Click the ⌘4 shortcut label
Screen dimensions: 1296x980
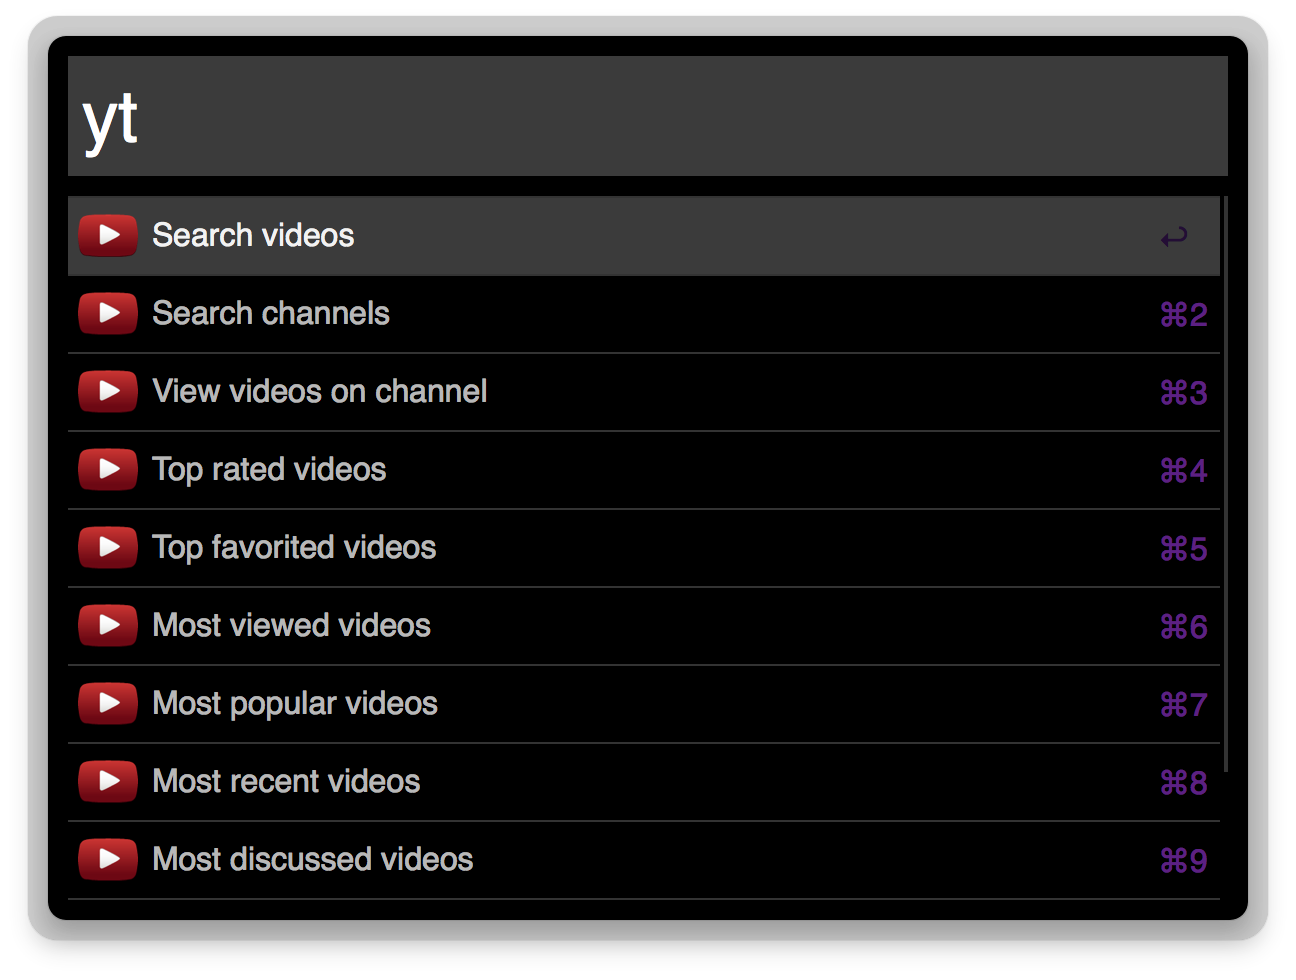click(x=1184, y=471)
